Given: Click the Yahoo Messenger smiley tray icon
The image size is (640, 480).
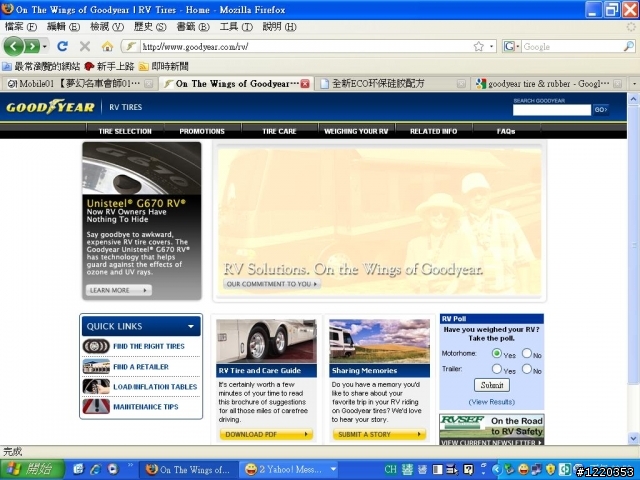Looking at the screenshot, I should coord(523,469).
